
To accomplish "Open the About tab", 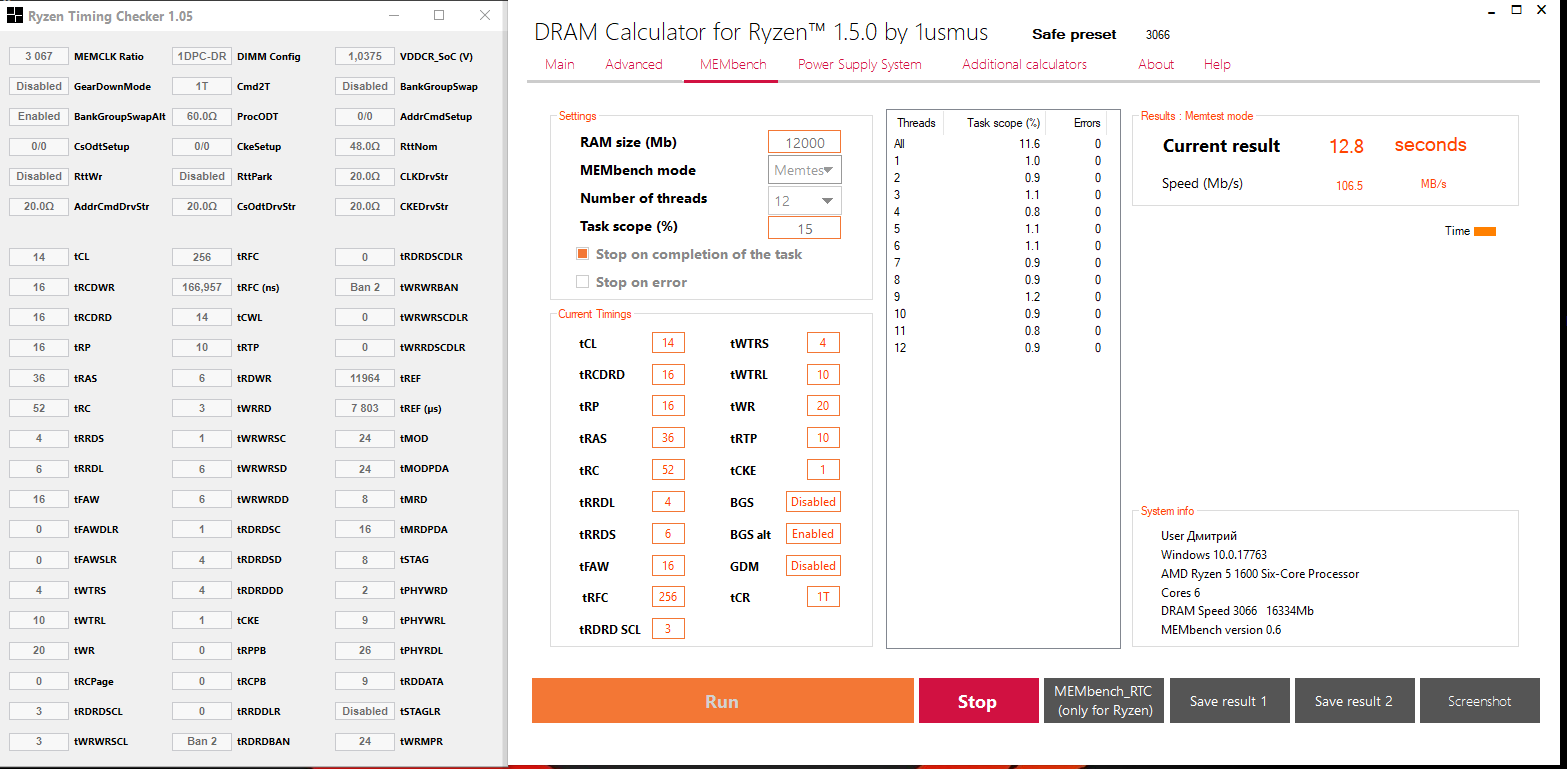I will pyautogui.click(x=1156, y=64).
